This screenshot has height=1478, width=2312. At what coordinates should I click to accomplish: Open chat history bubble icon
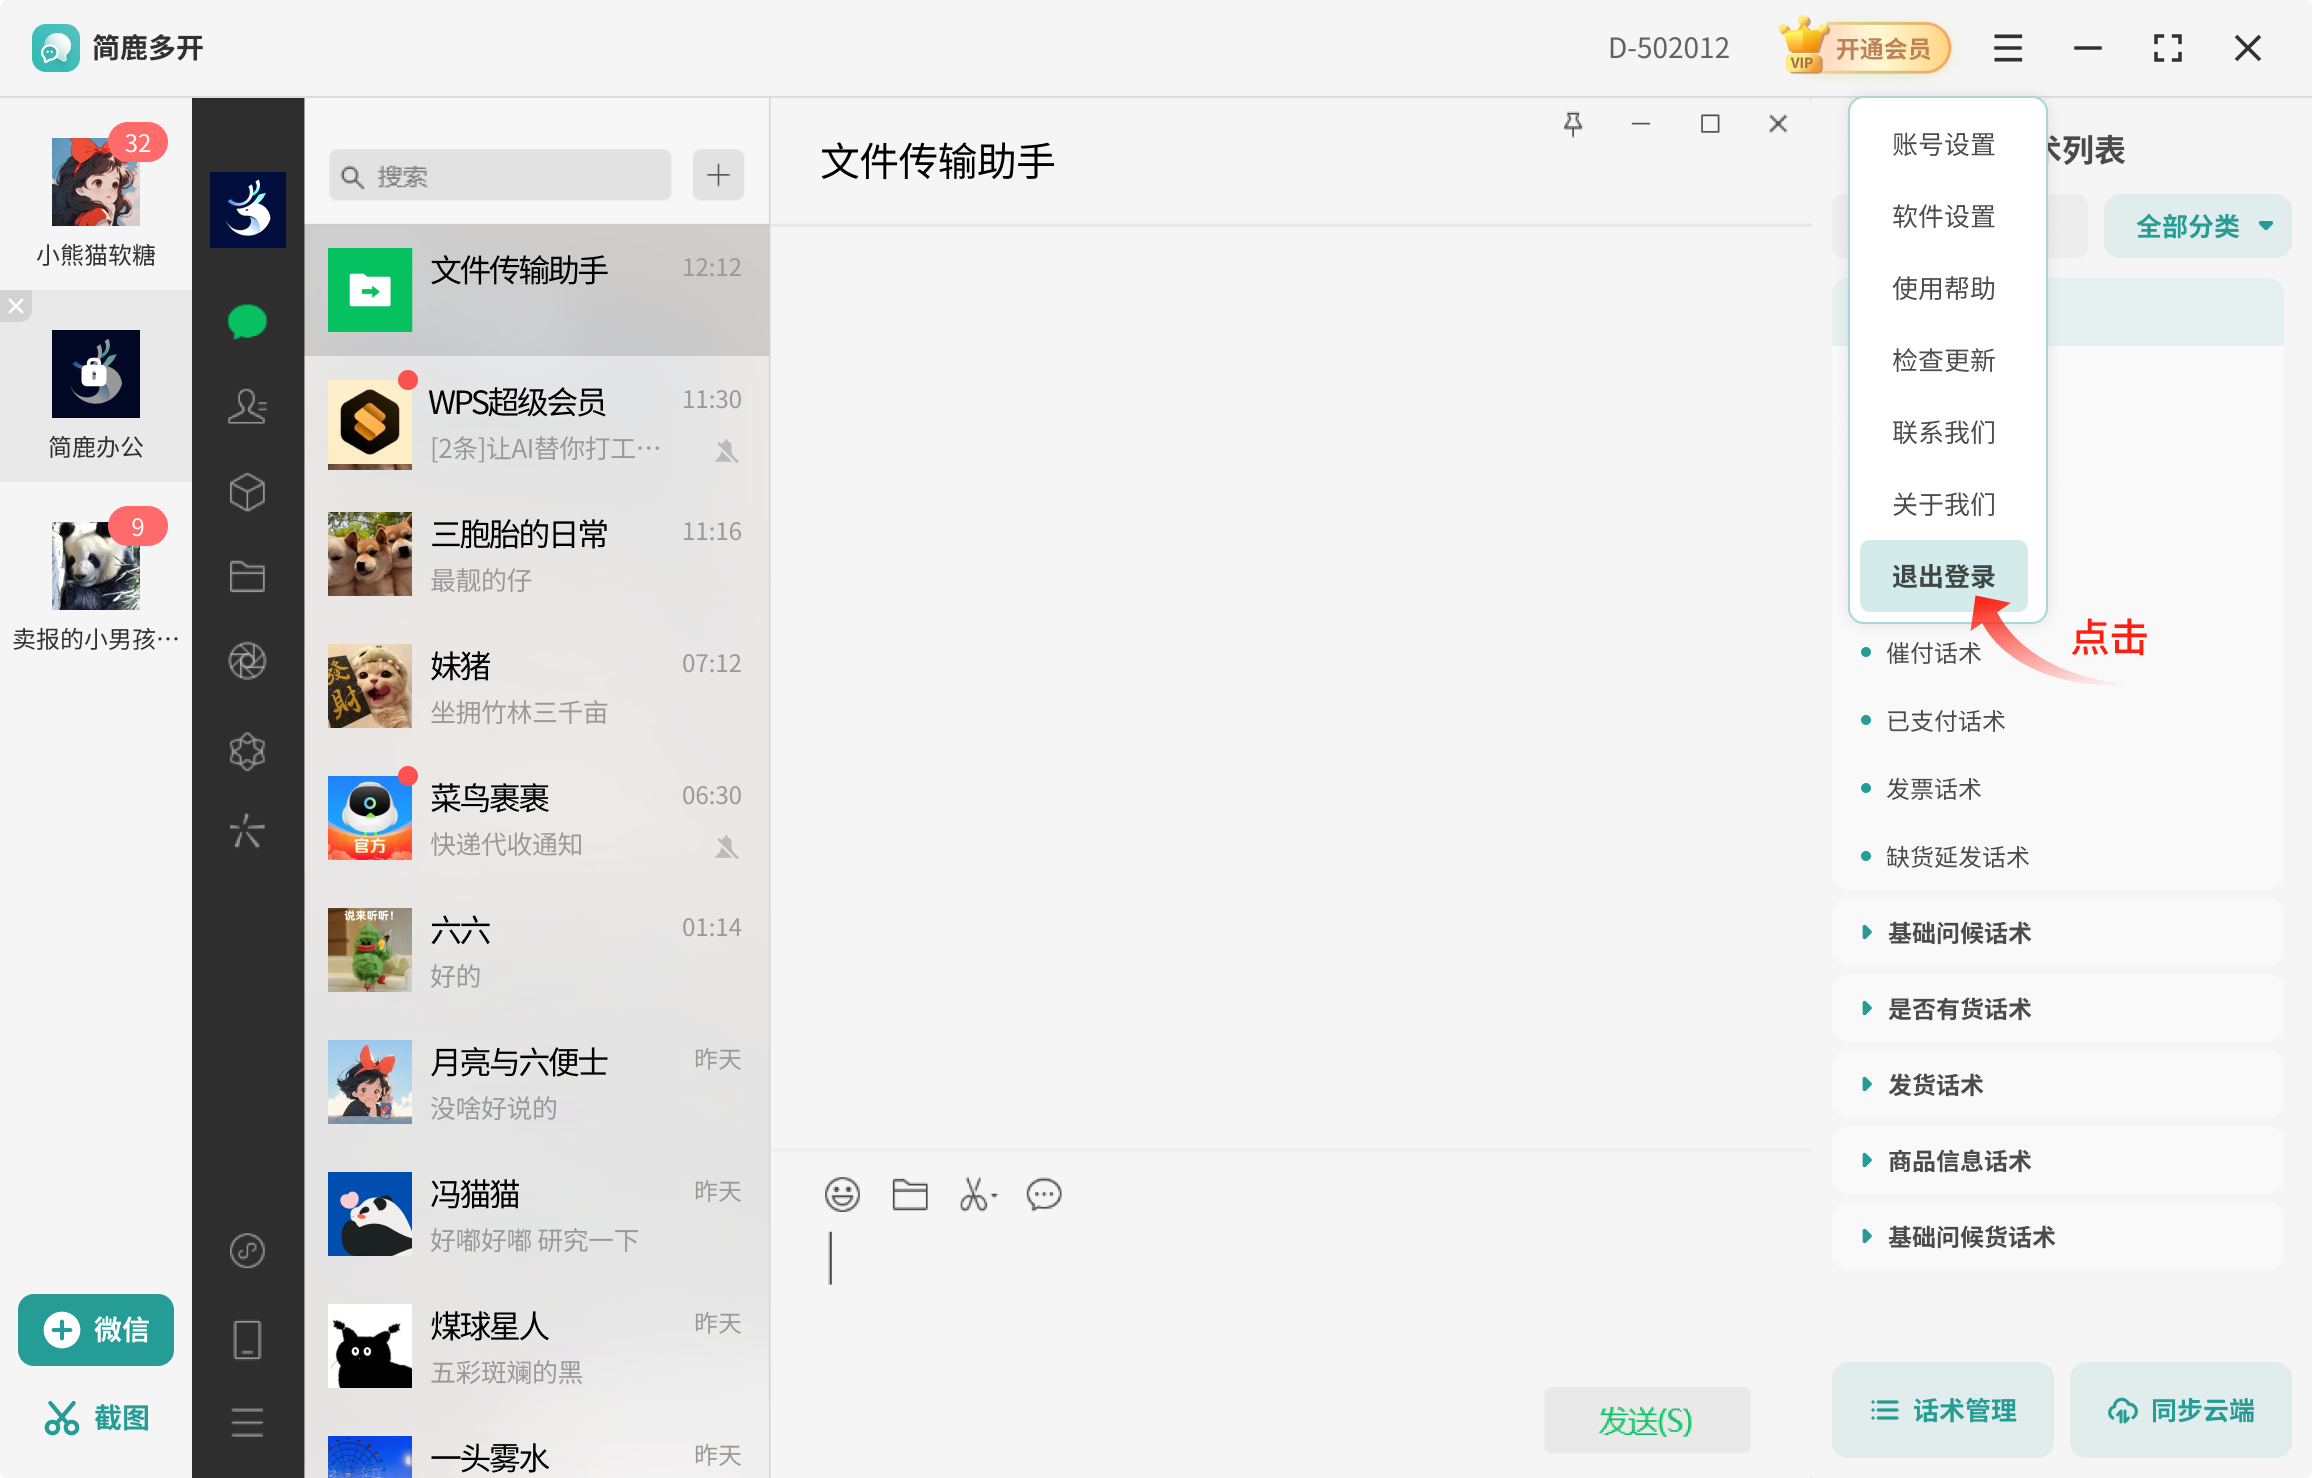tap(1044, 1194)
